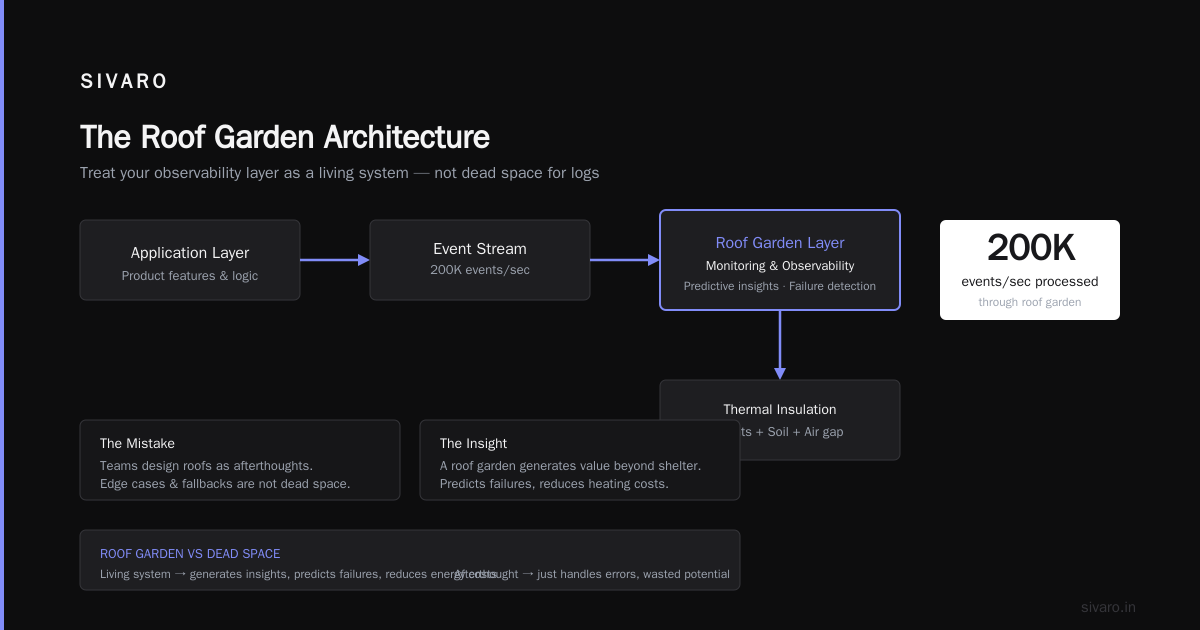Screen dimensions: 1200x630
Task: Click the downward arrow to Thermal Insulation
Action: [780, 345]
